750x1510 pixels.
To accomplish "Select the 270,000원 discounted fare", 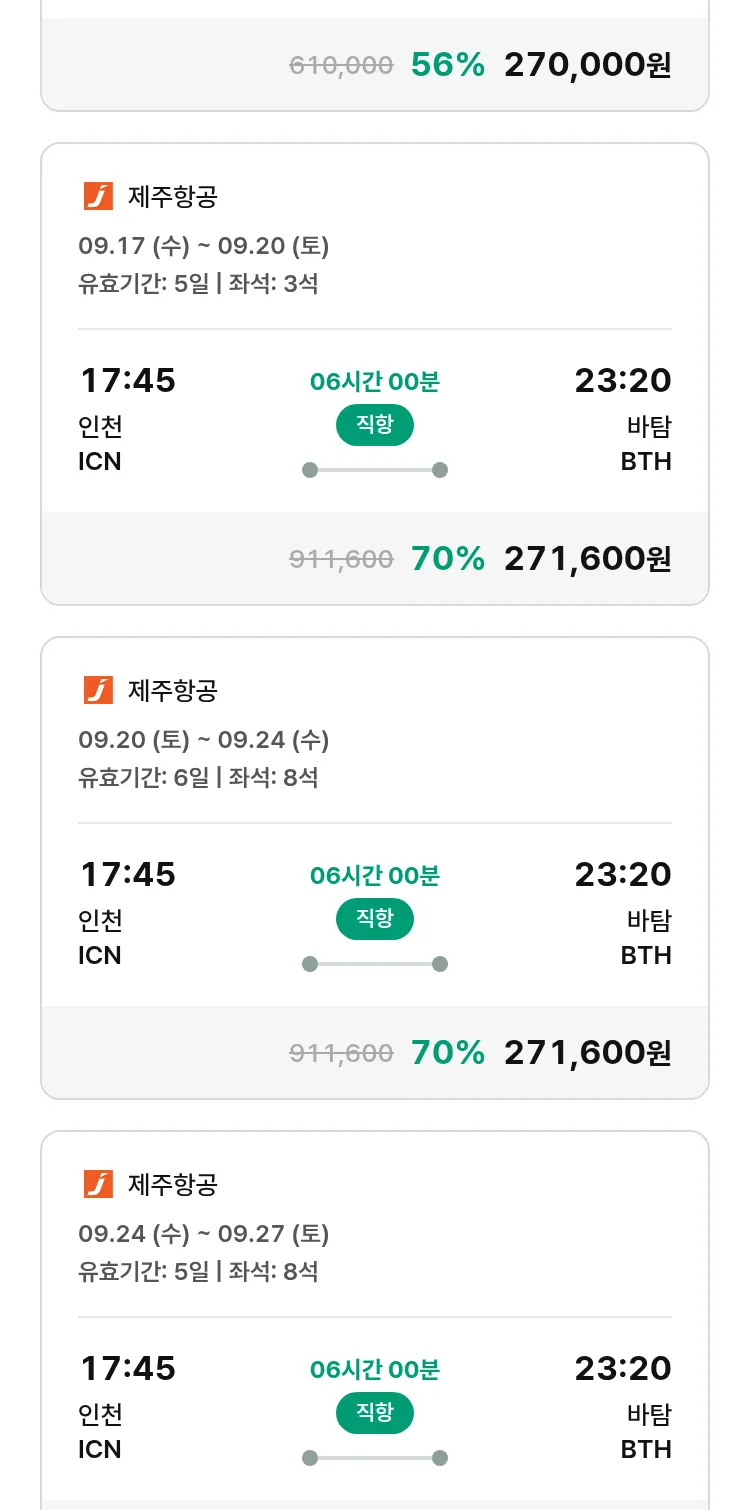I will [587, 65].
